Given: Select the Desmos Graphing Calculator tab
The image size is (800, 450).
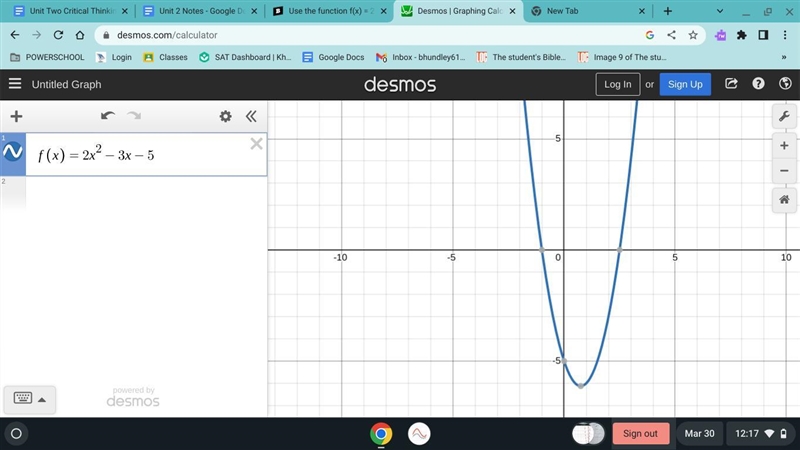Looking at the screenshot, I should (x=458, y=11).
